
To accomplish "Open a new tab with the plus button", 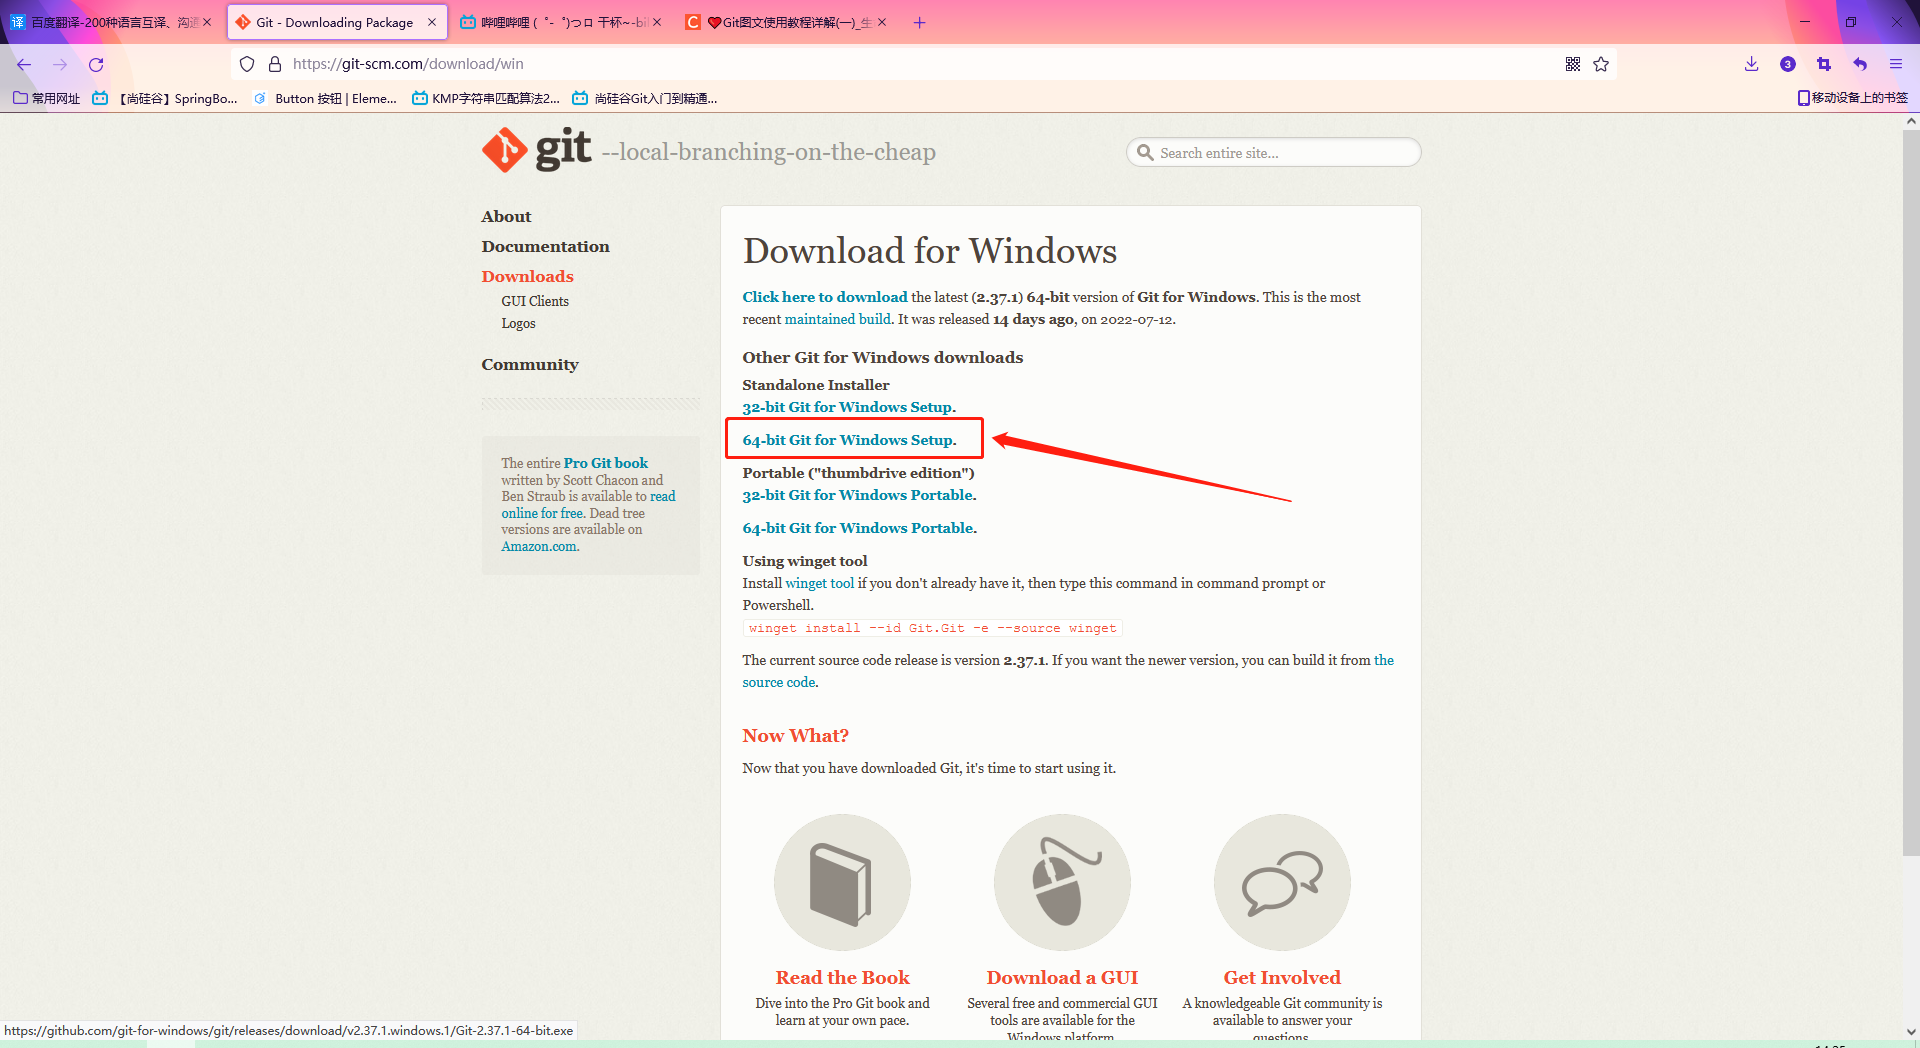I will pyautogui.click(x=920, y=22).
